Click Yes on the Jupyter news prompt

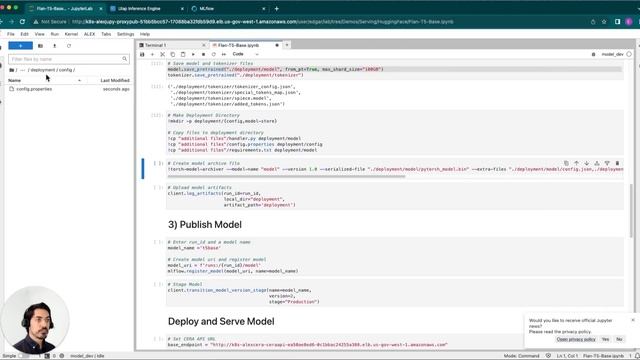605,339
